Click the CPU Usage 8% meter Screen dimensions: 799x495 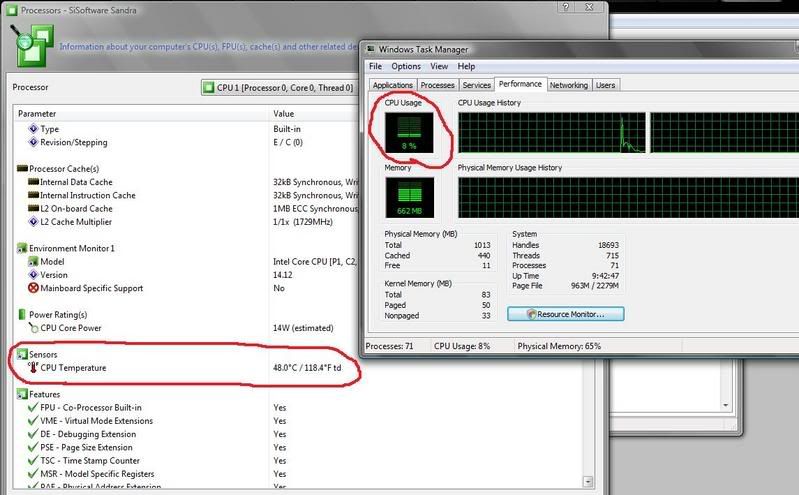[x=409, y=133]
